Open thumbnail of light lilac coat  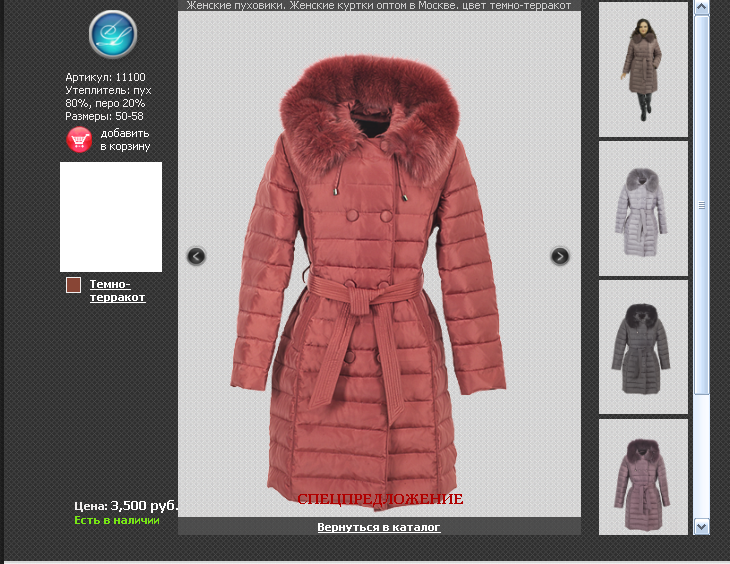[643, 208]
